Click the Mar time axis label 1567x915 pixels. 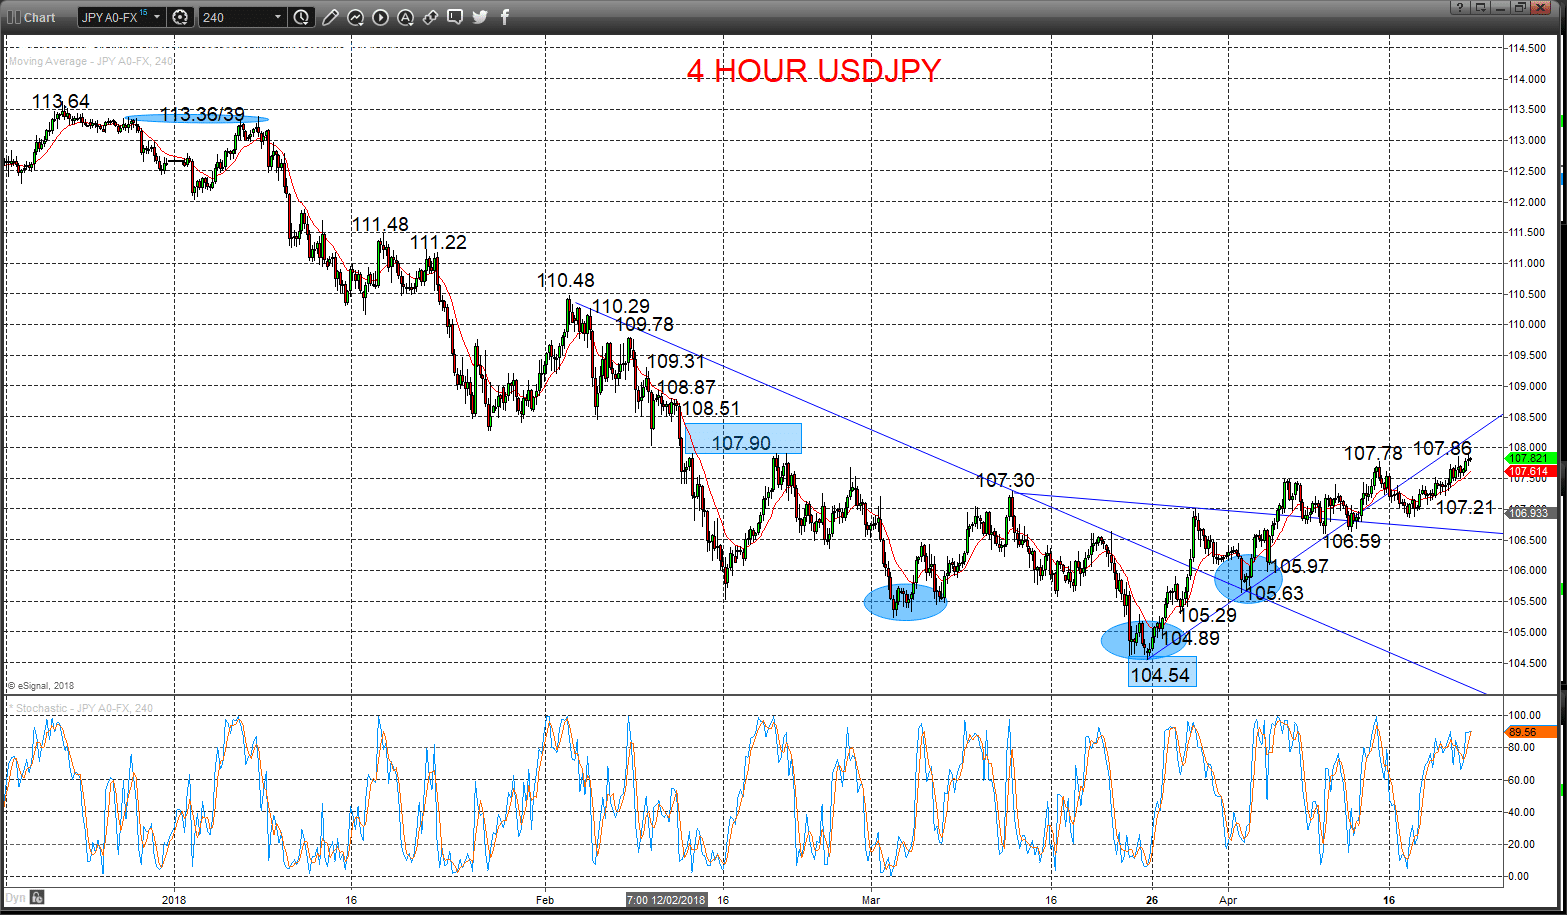tap(871, 900)
